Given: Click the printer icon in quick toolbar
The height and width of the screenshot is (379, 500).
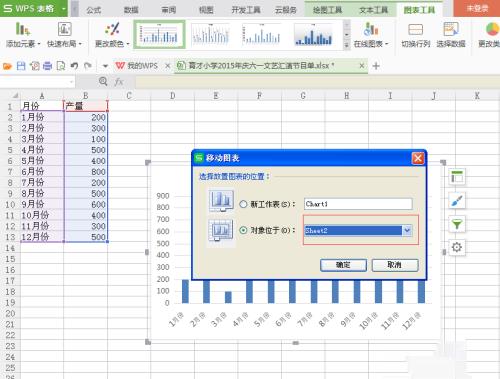Looking at the screenshot, I should pyautogui.click(x=48, y=66).
